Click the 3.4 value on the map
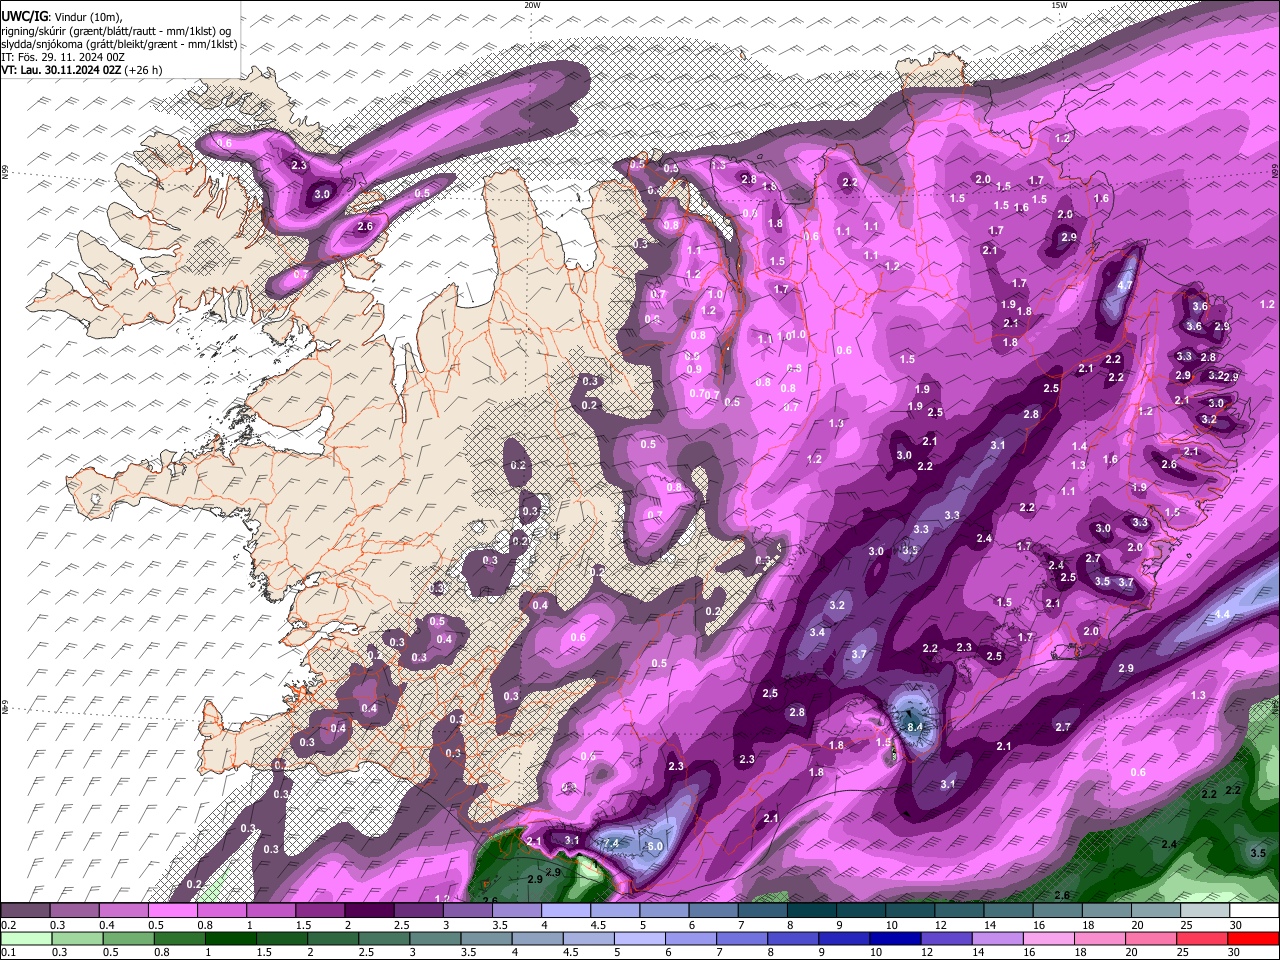Viewport: 1280px width, 960px height. [x=817, y=632]
